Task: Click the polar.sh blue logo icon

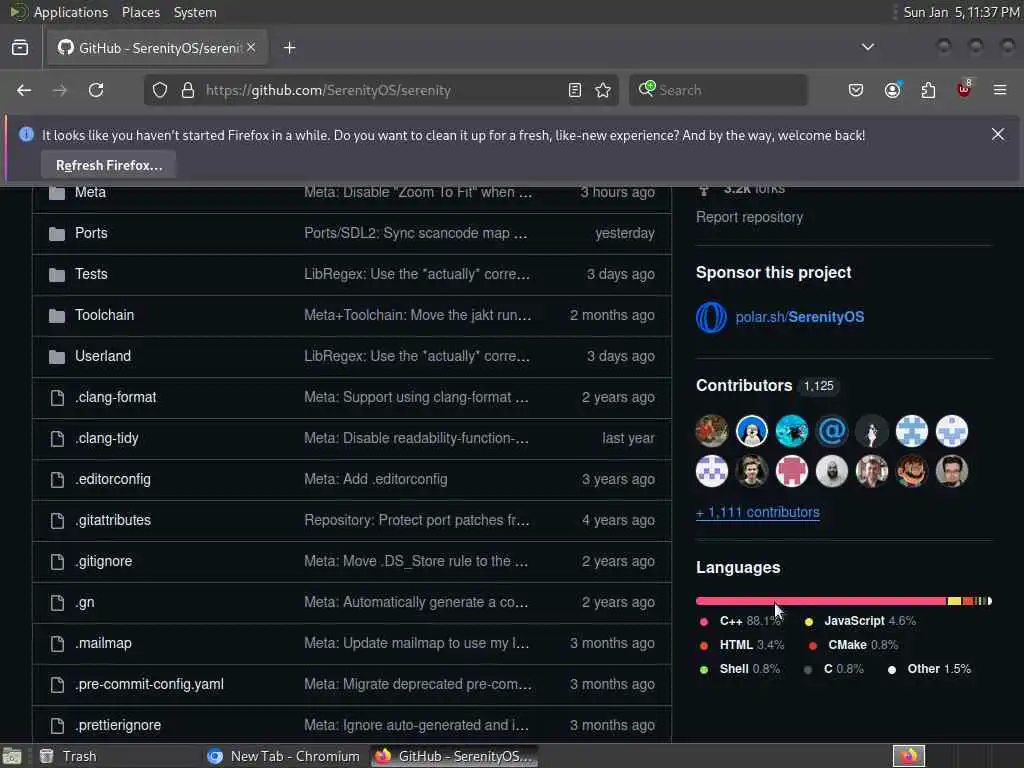Action: [711, 317]
